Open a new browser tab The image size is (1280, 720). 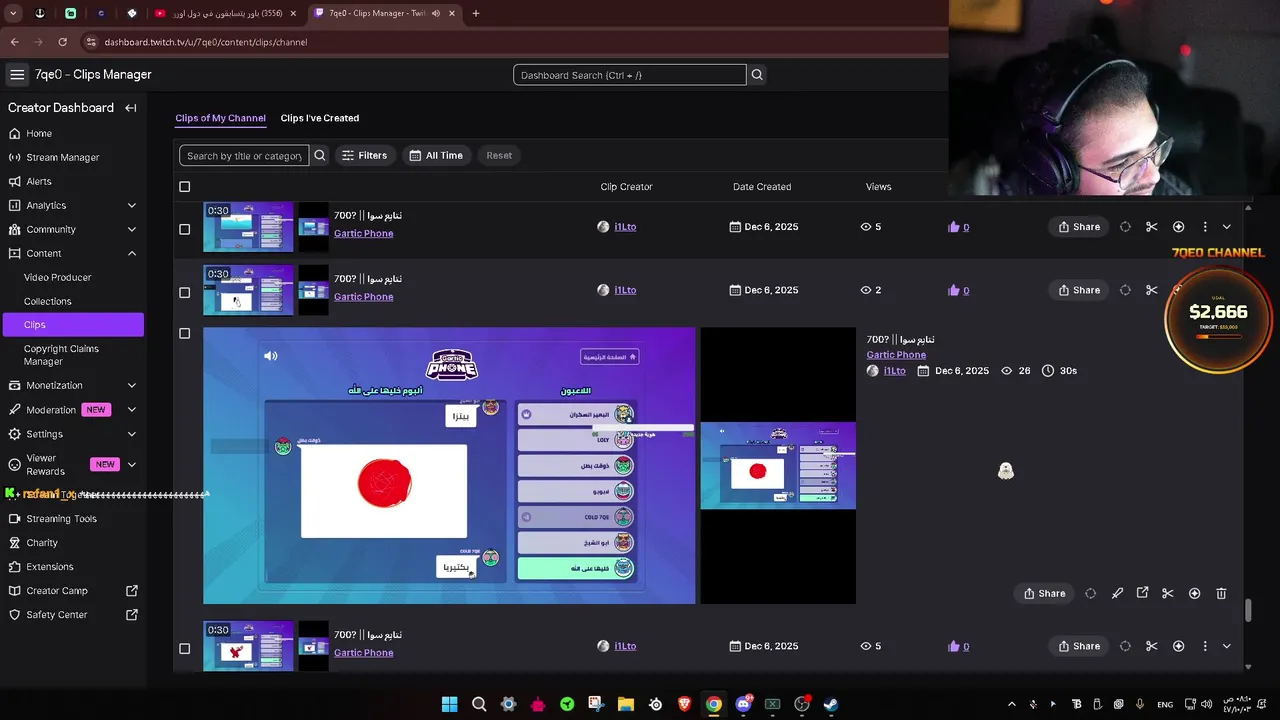click(476, 13)
